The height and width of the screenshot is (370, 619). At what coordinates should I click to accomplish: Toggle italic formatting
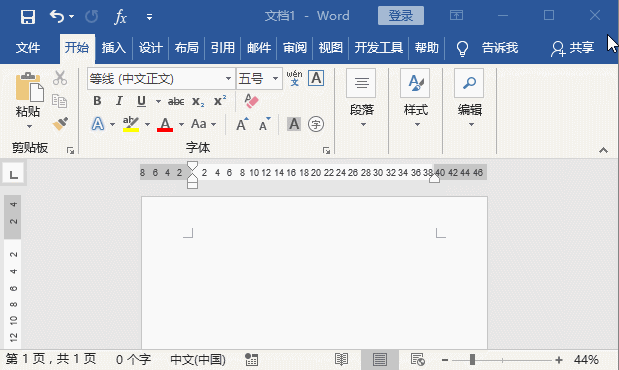[x=119, y=101]
